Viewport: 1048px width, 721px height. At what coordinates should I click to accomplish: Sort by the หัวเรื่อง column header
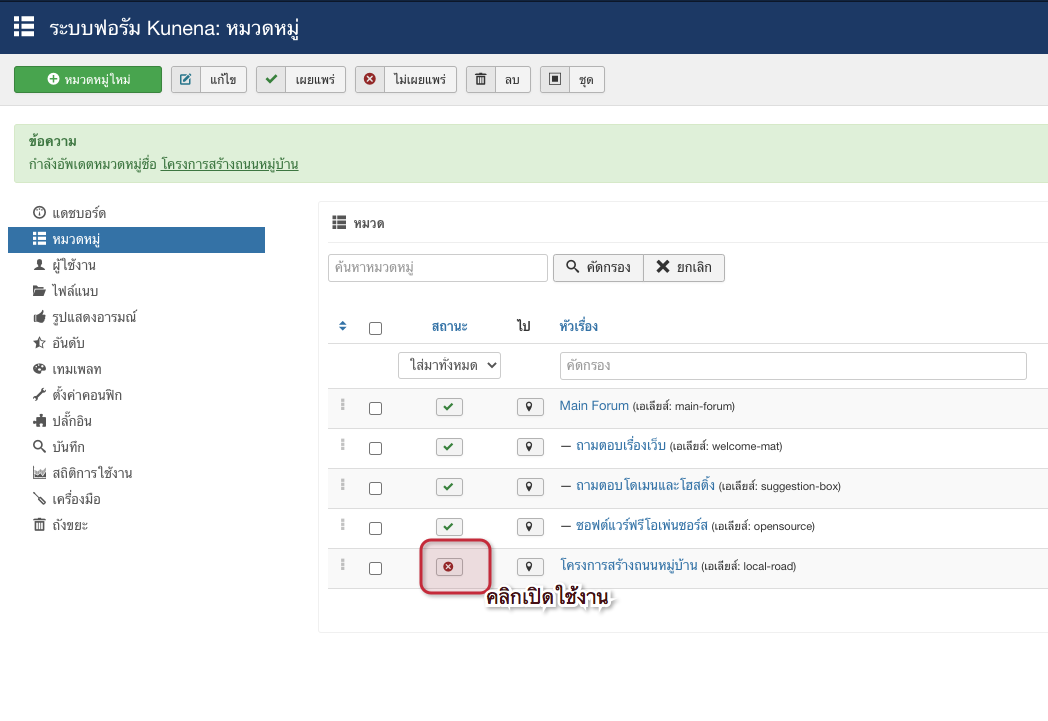click(579, 326)
